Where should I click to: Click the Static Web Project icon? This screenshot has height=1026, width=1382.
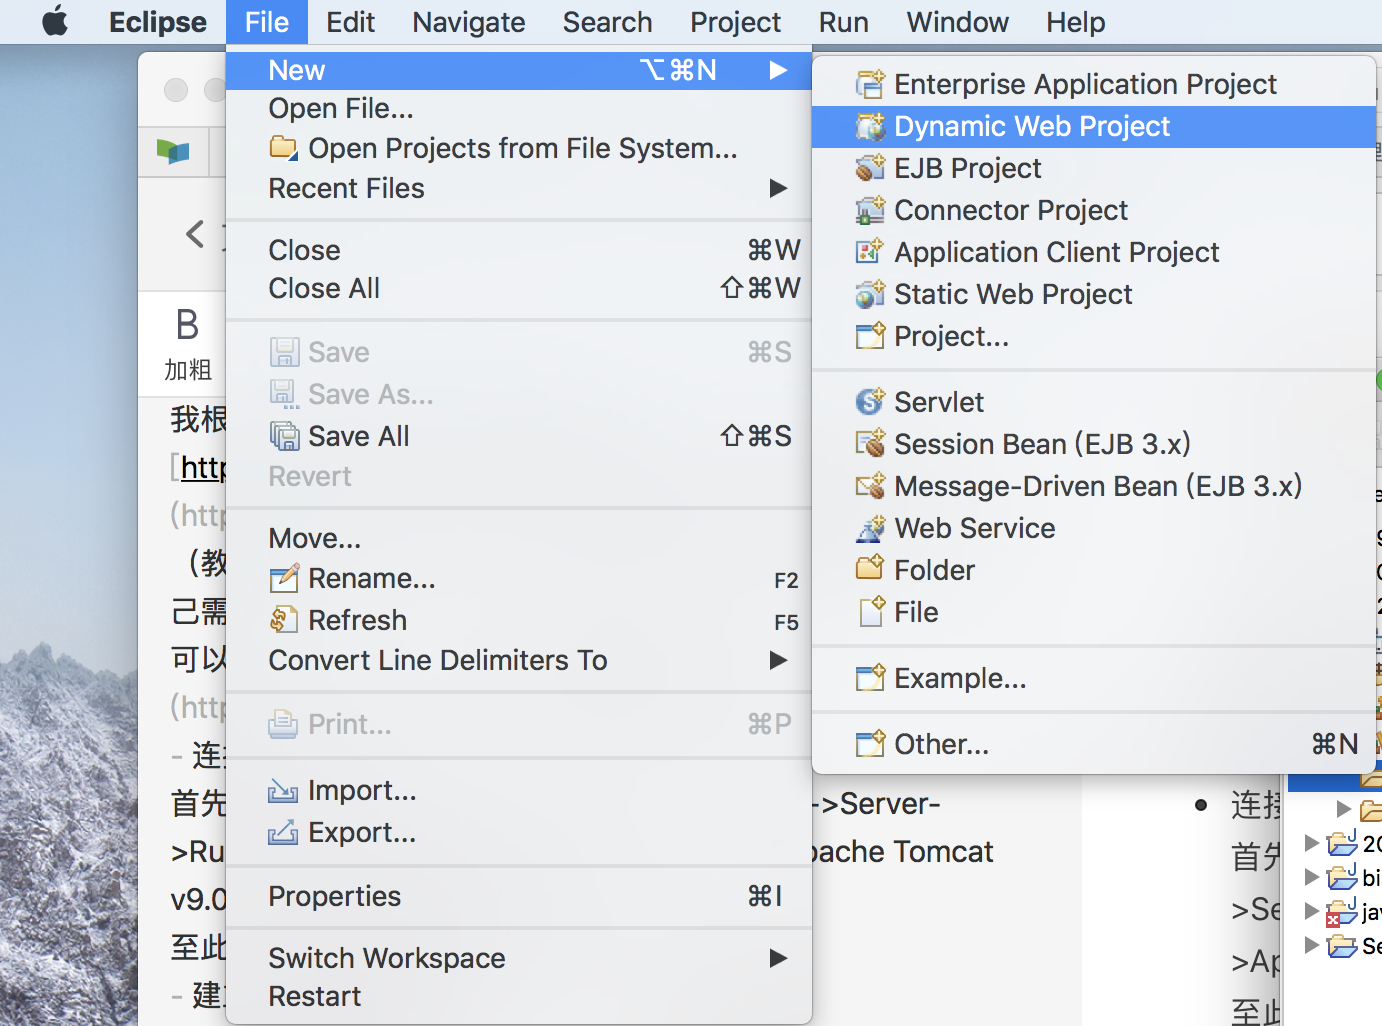click(870, 294)
